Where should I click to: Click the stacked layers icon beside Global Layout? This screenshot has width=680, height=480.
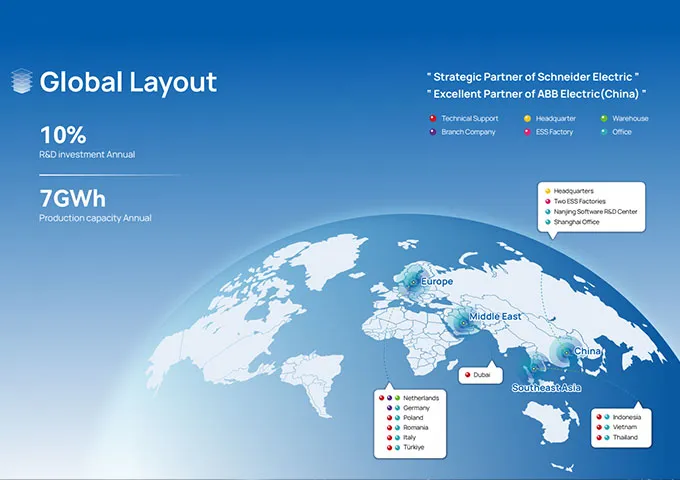22,81
